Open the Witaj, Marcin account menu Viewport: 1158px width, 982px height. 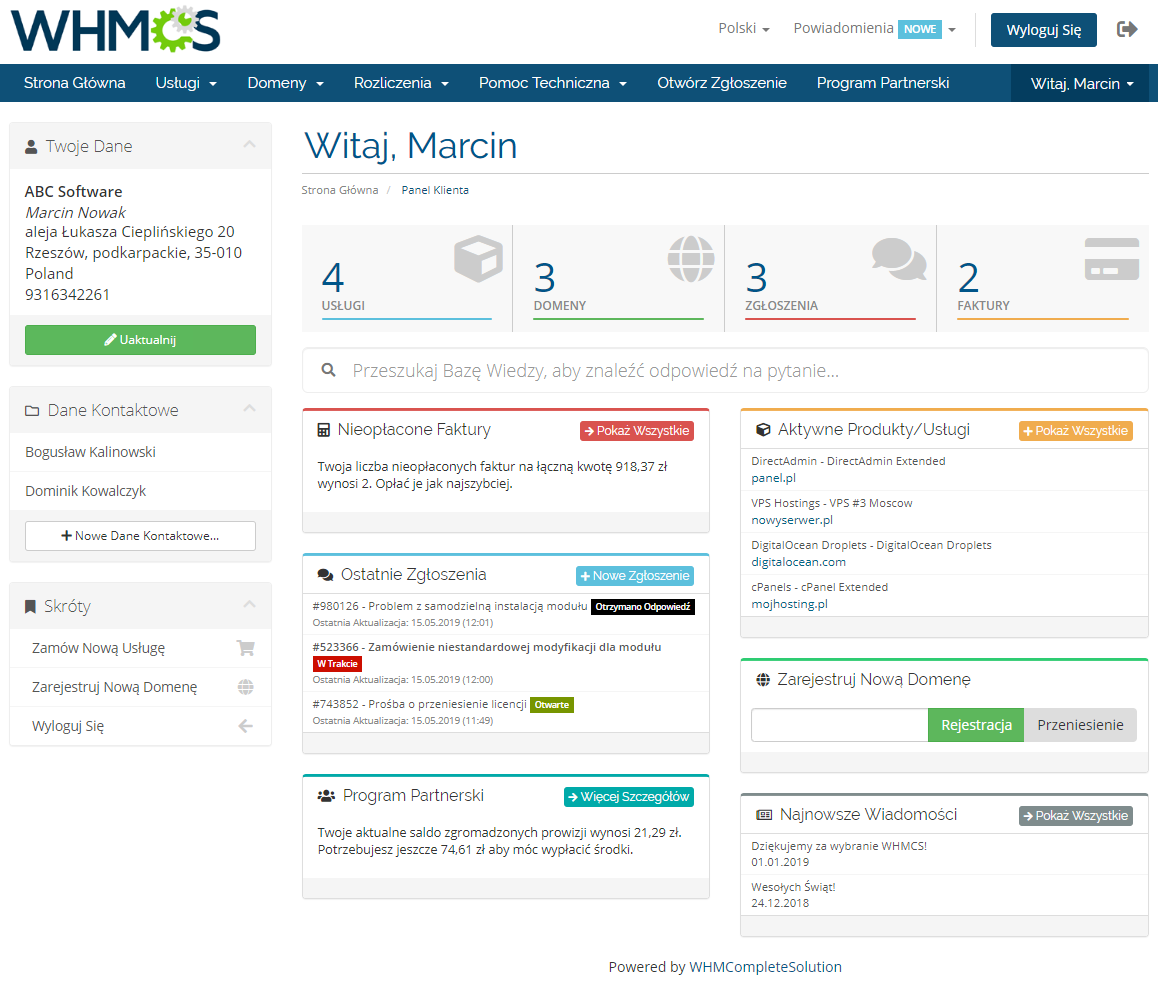coord(1082,83)
